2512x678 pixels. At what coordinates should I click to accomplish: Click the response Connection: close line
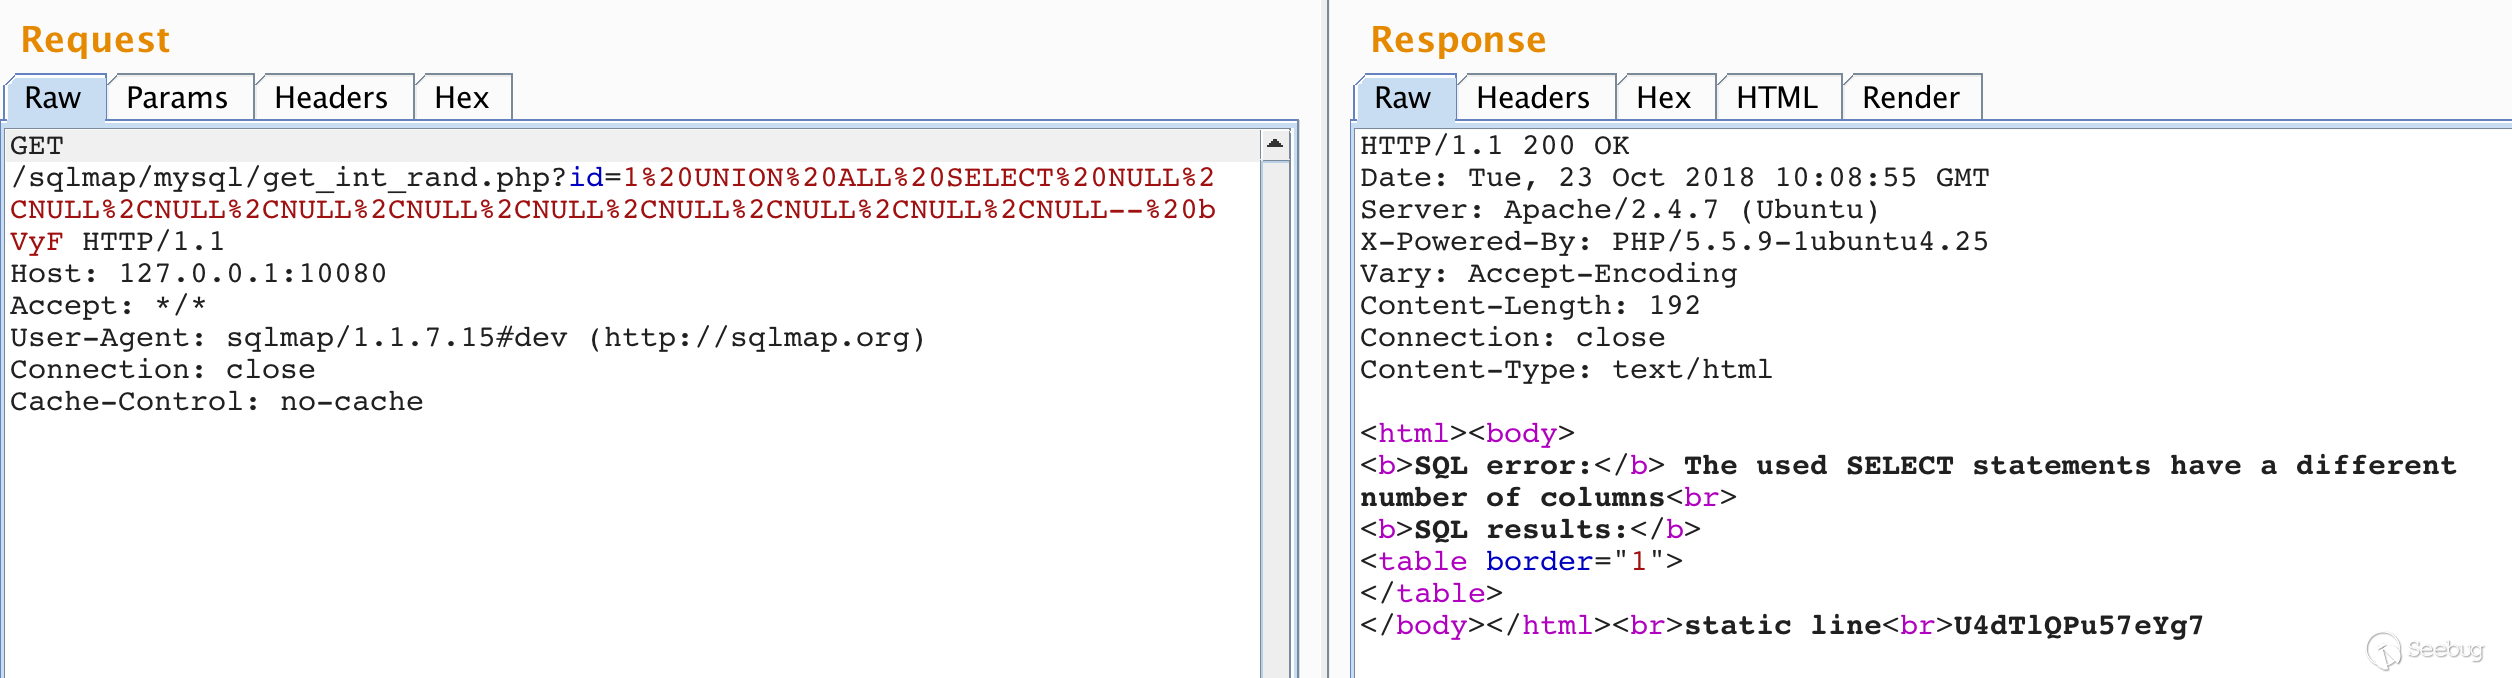tap(1513, 338)
